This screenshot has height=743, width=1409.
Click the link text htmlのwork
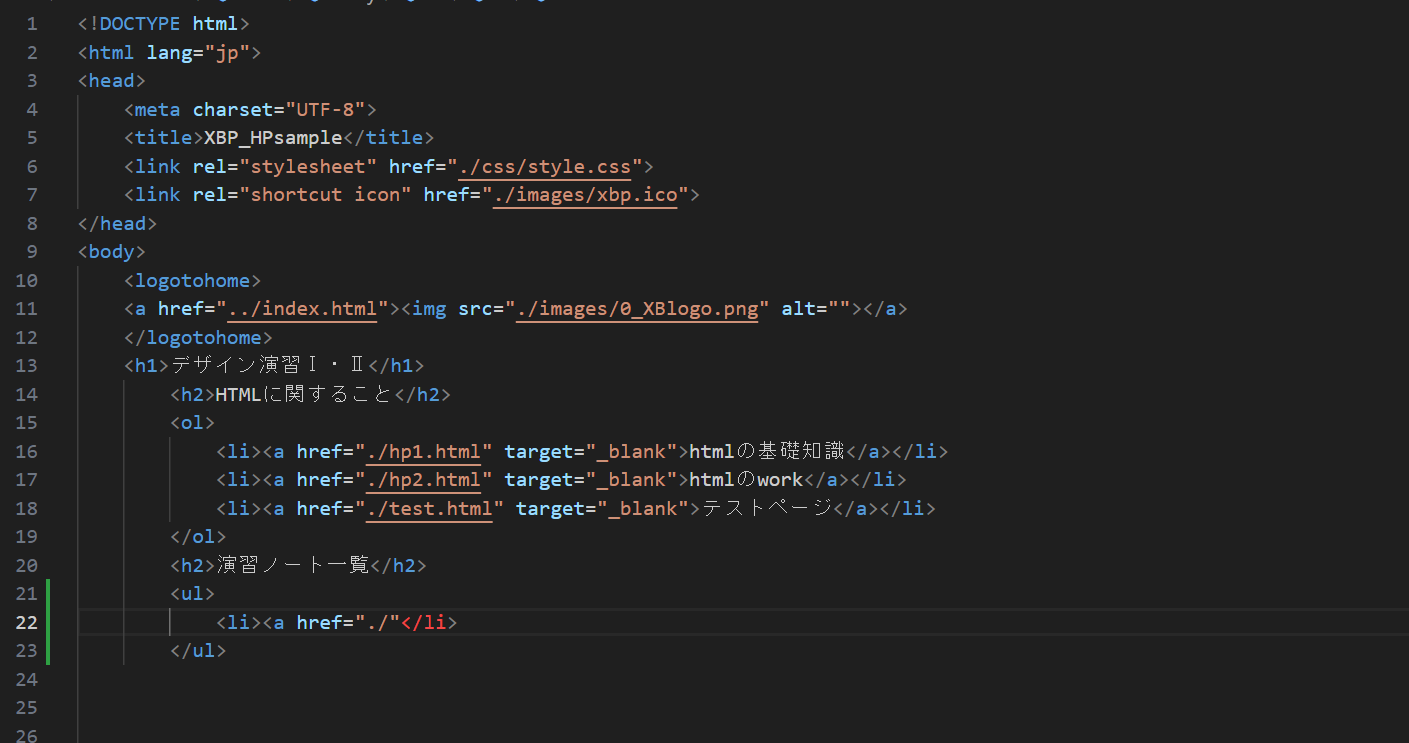747,480
